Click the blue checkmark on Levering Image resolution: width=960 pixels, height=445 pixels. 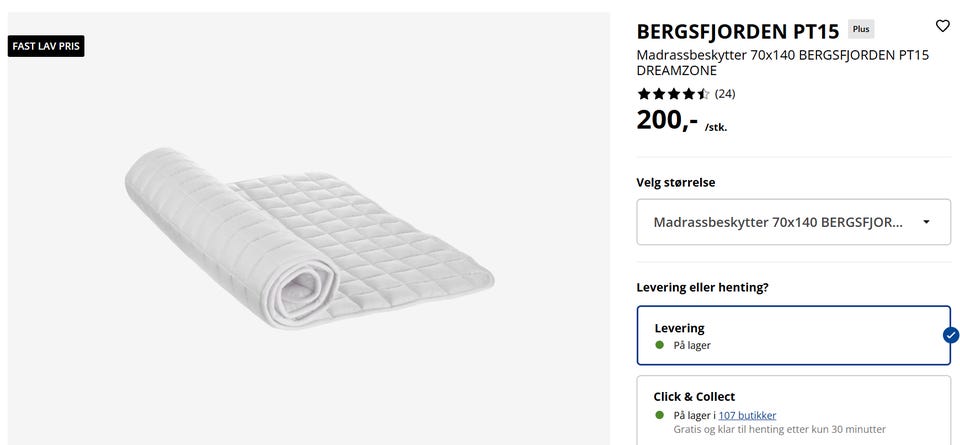[x=950, y=335]
